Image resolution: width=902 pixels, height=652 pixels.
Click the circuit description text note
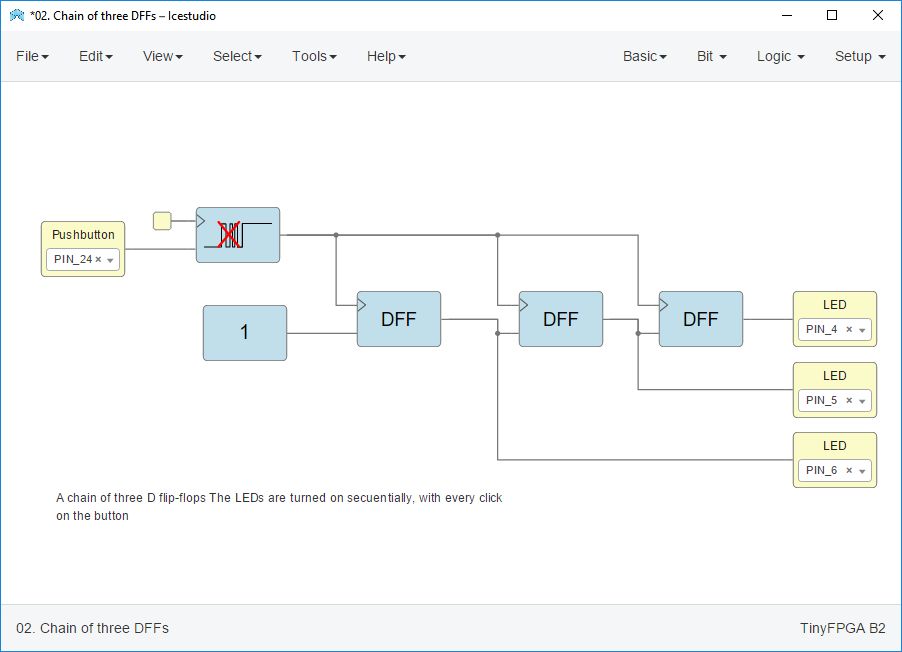279,506
